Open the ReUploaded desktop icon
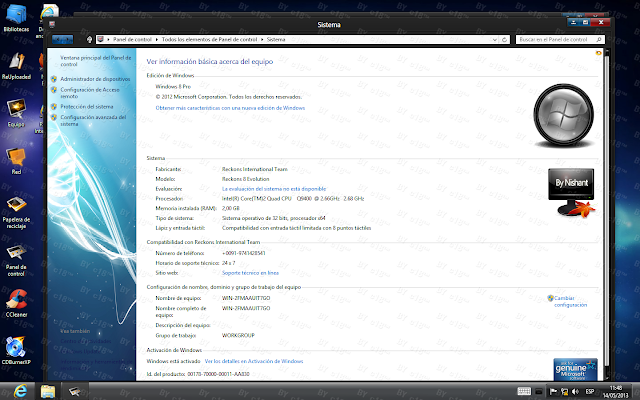640x400 pixels. [16, 66]
